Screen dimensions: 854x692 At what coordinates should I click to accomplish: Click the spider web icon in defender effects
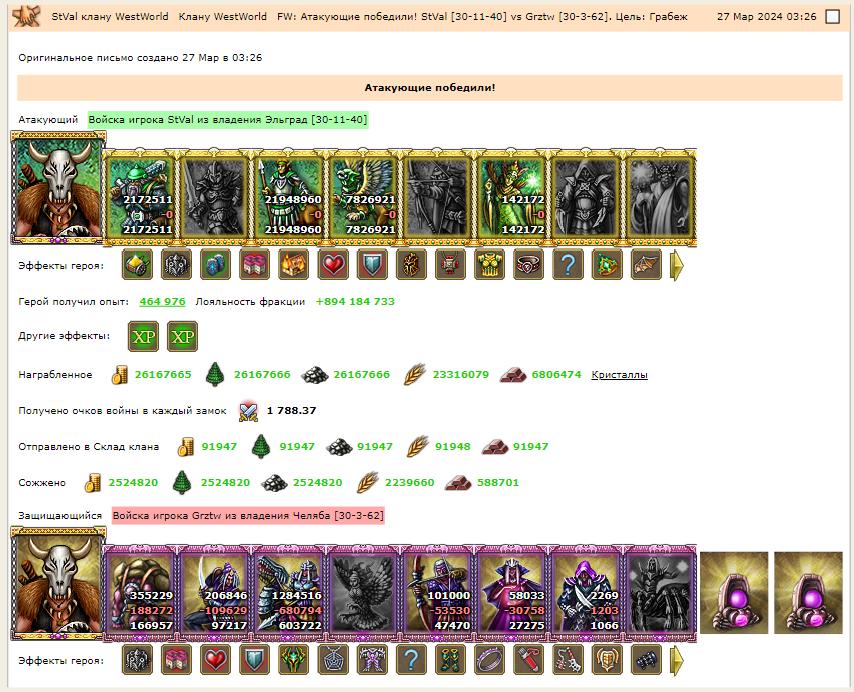pyautogui.click(x=333, y=660)
